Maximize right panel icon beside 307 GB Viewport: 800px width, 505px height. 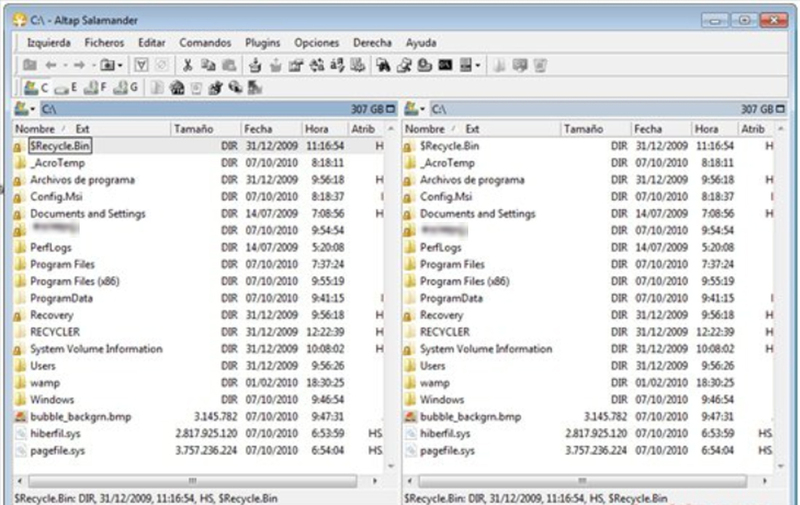coord(781,109)
